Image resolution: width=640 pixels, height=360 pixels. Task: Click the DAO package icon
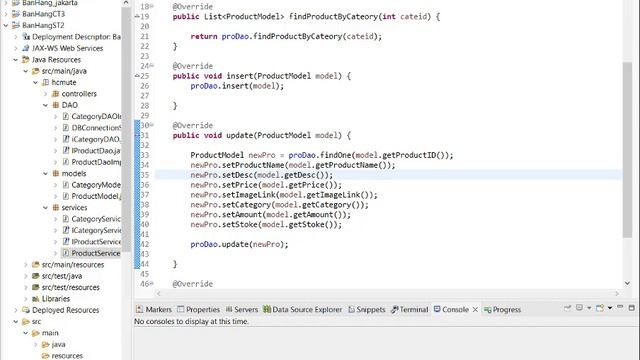click(x=56, y=105)
